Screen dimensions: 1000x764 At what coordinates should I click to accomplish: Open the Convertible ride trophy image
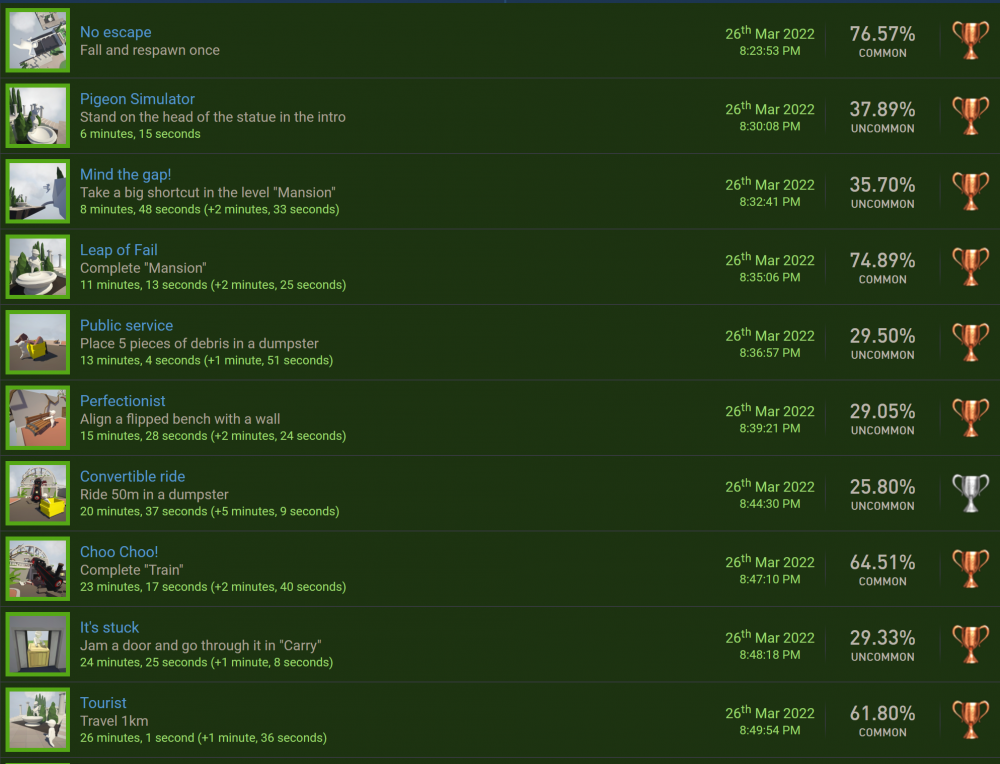pos(38,494)
